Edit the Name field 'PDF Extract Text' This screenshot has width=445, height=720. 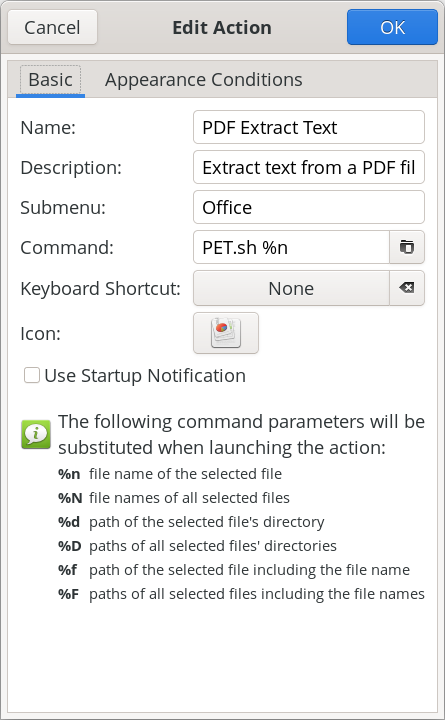tap(309, 127)
